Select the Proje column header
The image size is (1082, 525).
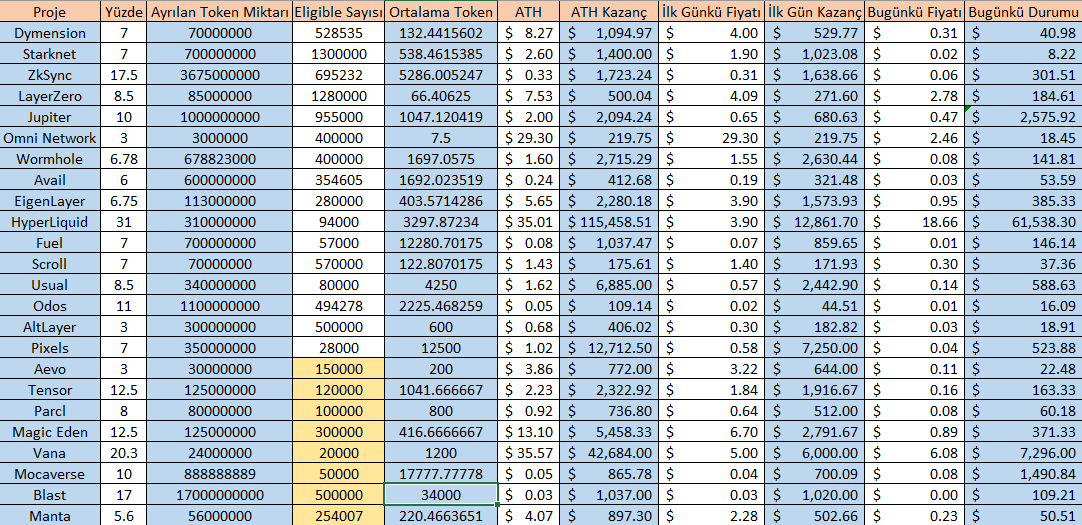pos(50,12)
